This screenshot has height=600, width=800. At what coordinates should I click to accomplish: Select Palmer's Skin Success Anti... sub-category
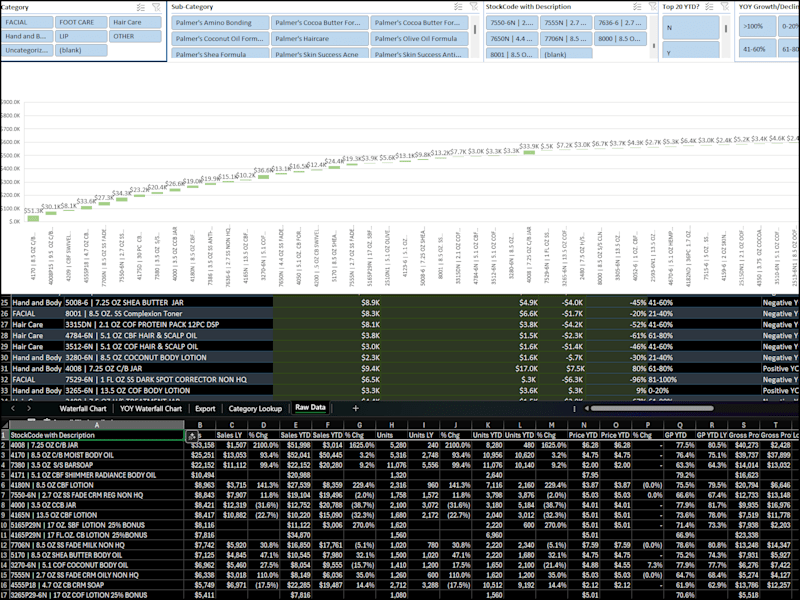pyautogui.click(x=419, y=54)
